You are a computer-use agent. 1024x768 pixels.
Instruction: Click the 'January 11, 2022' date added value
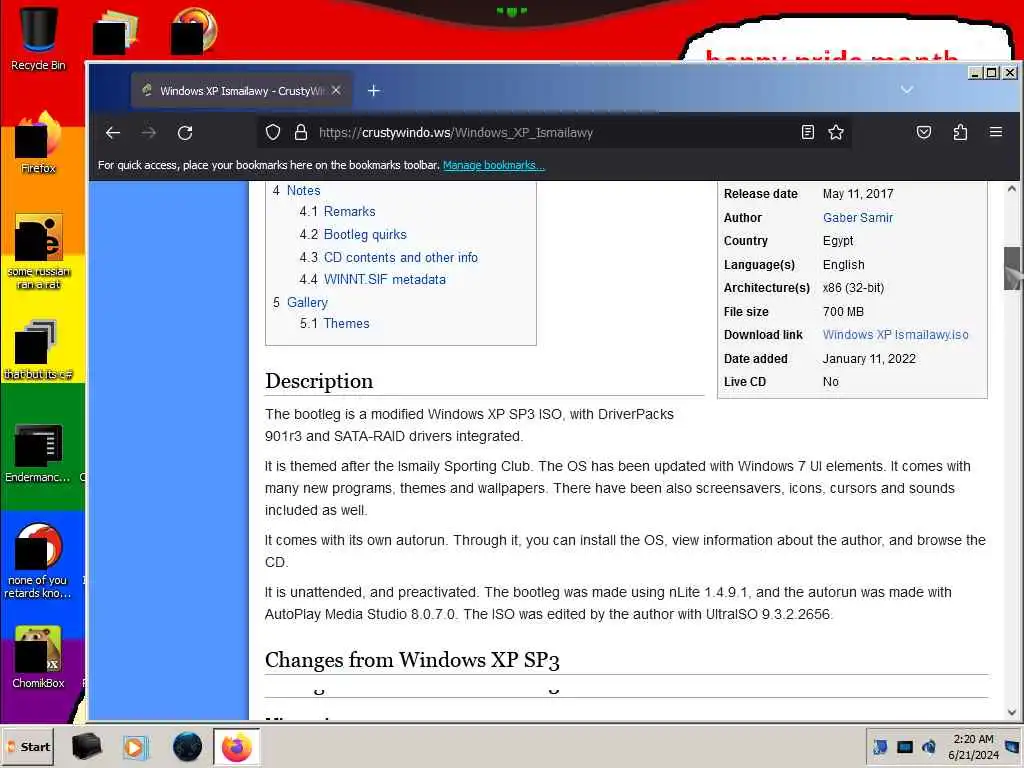pos(869,359)
